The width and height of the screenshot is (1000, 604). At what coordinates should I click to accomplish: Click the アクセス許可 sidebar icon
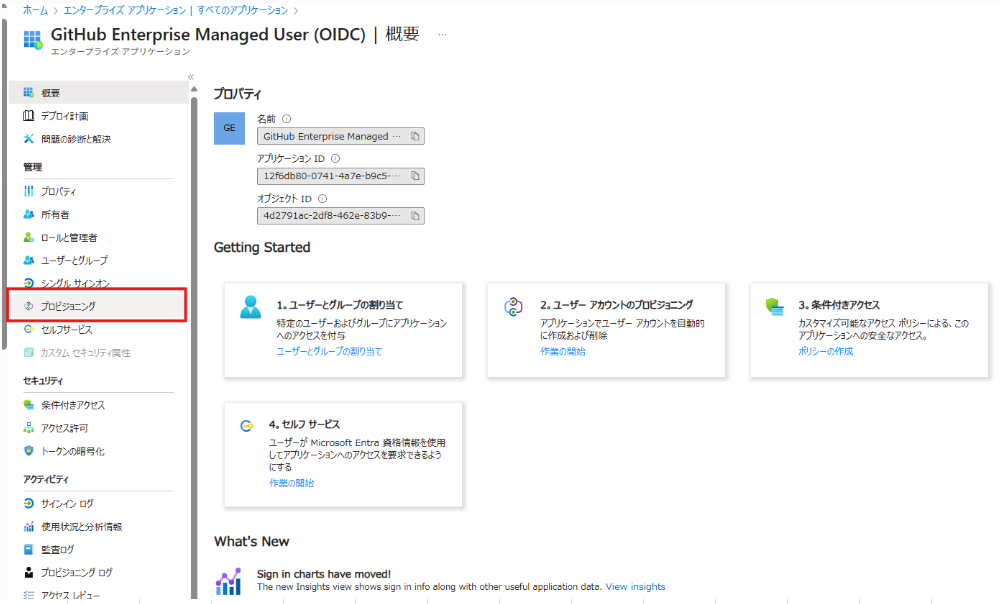(x=29, y=428)
